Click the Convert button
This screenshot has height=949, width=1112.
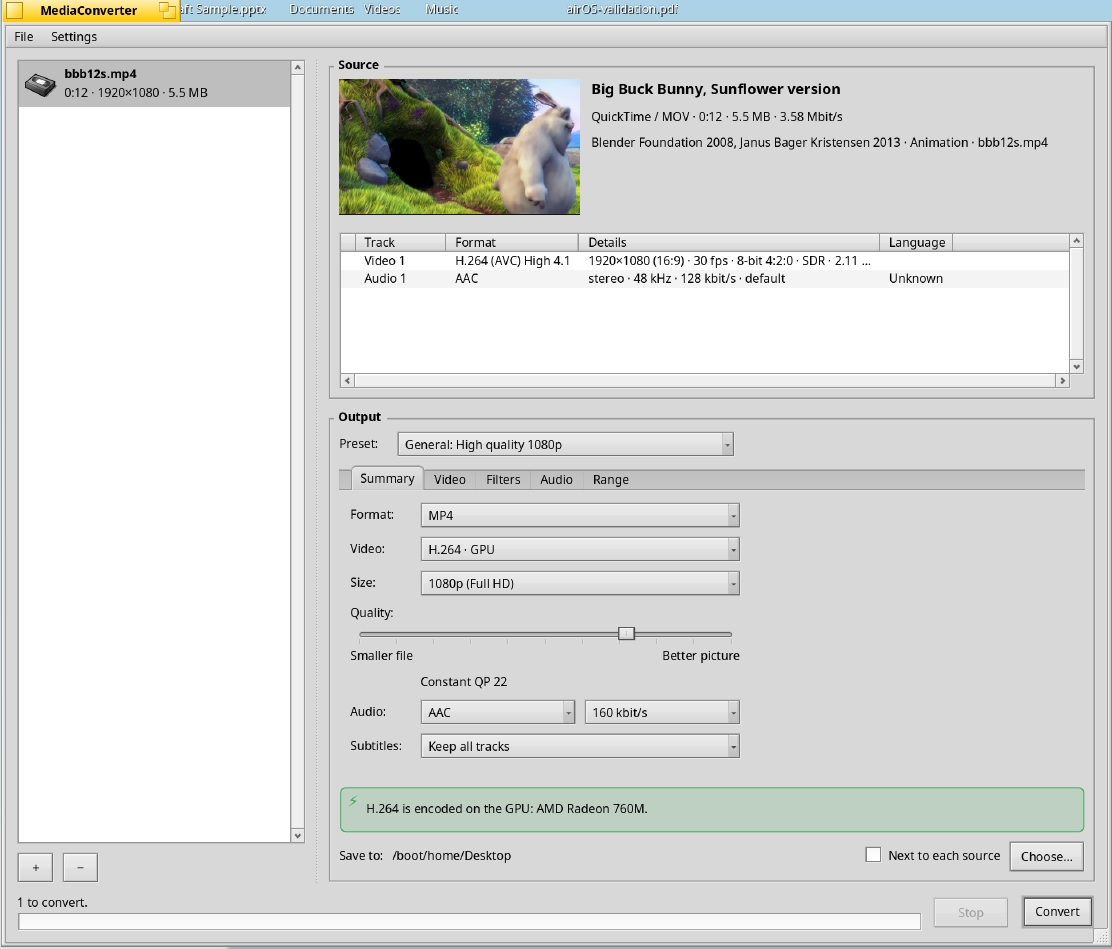pos(1057,911)
